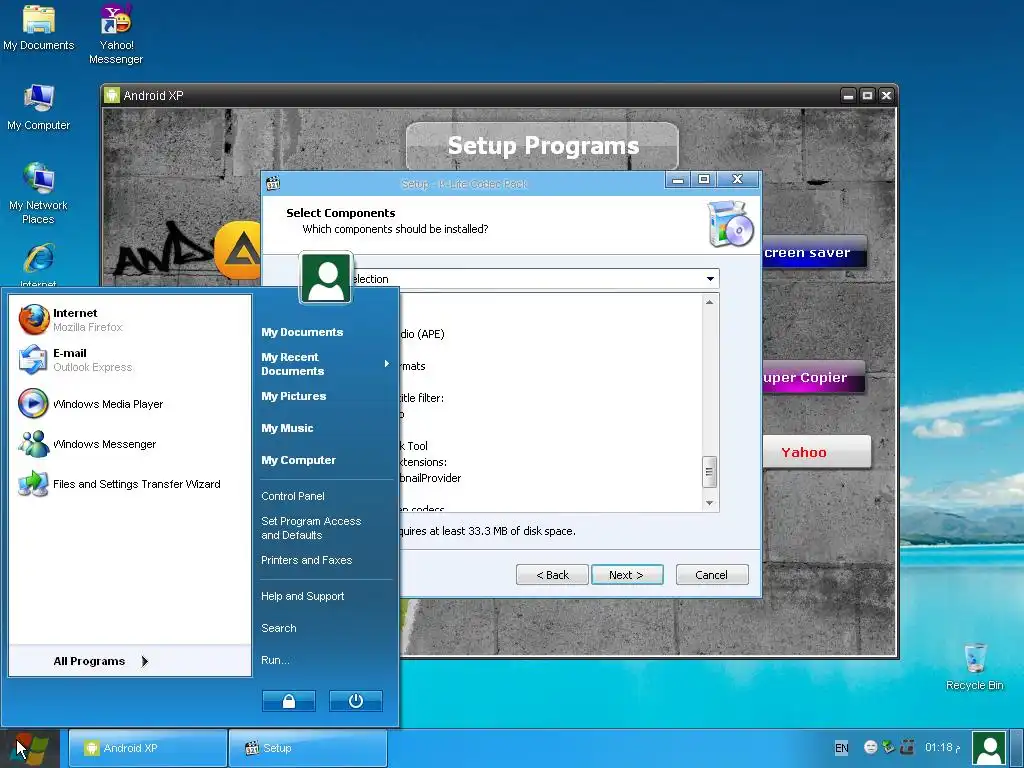The width and height of the screenshot is (1024, 768).
Task: Open My Music in Start menu
Action: point(287,428)
